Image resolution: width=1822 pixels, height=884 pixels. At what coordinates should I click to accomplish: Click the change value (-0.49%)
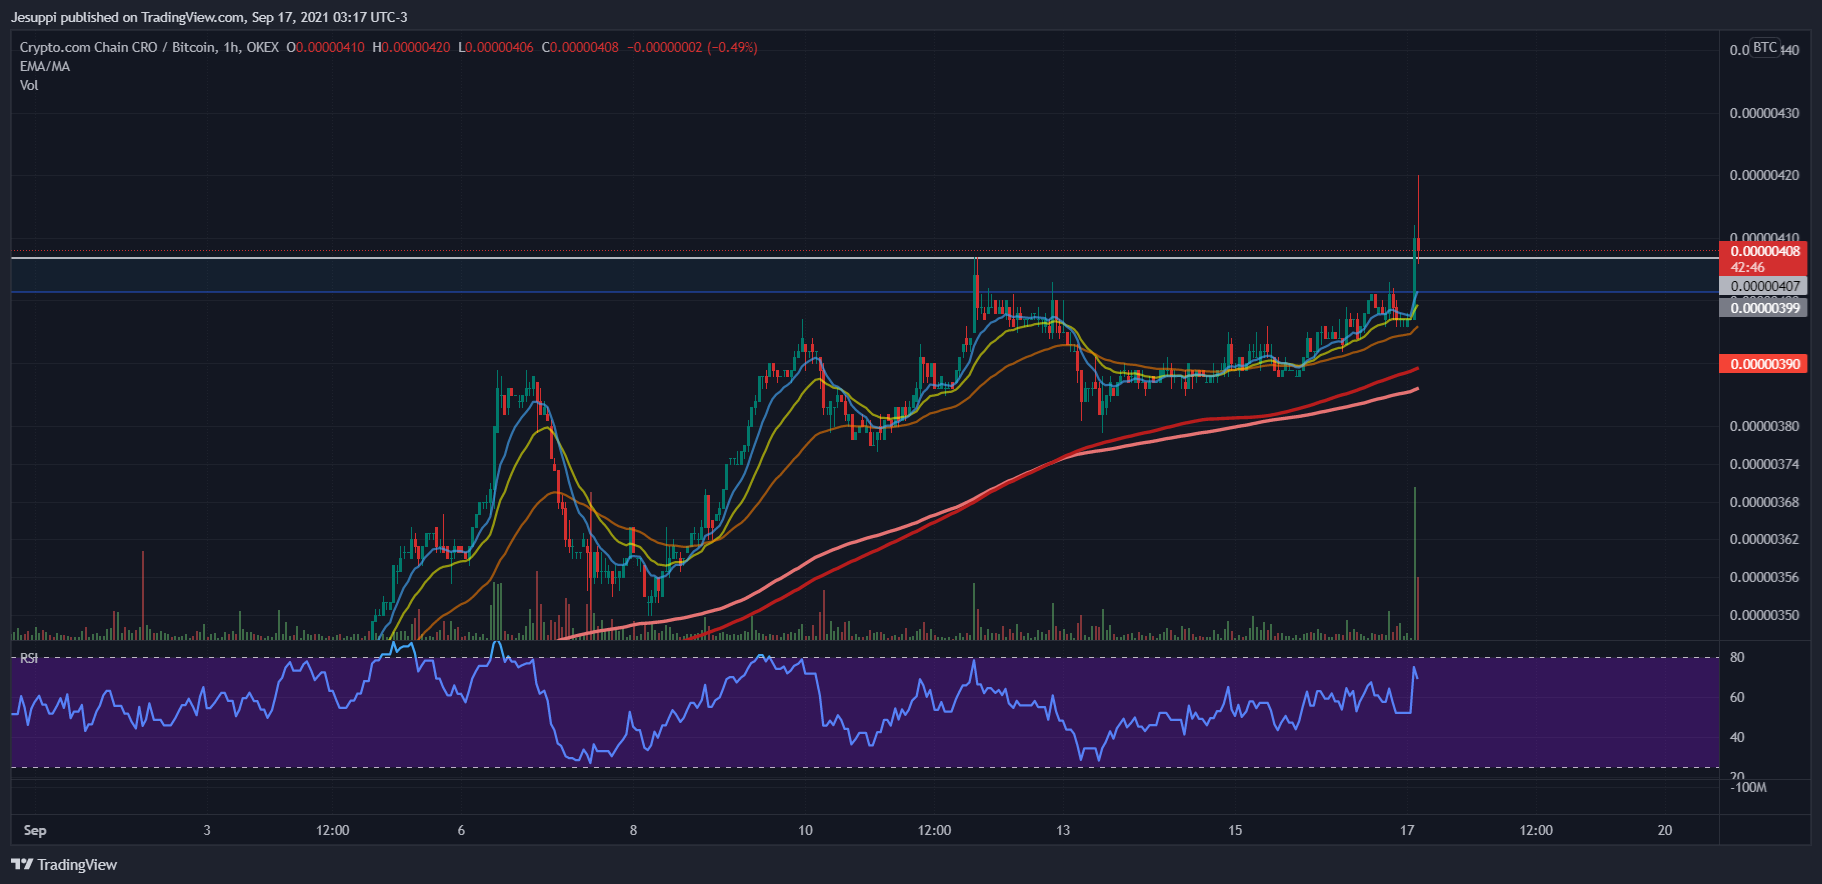click(x=732, y=47)
